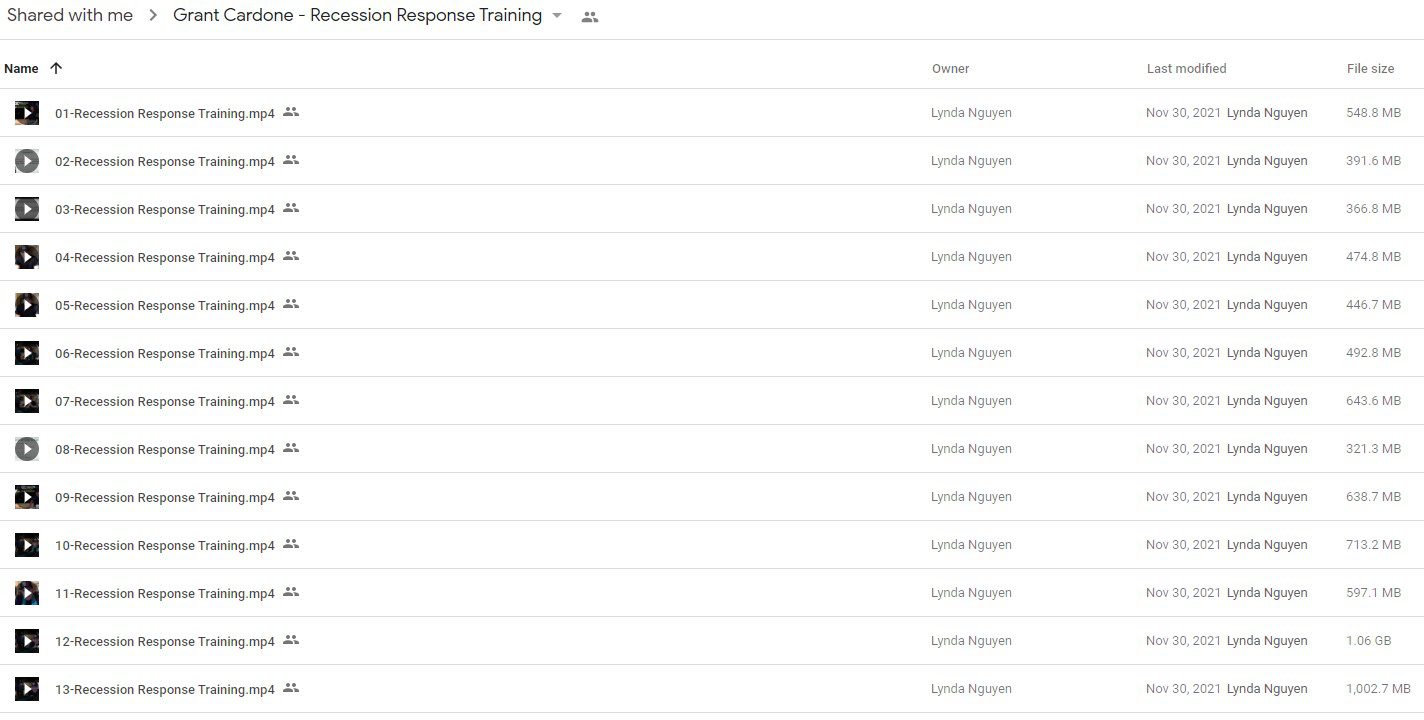Image resolution: width=1424 pixels, height=720 pixels.
Task: Click shared folder people icon in breadcrumb
Action: coord(590,17)
